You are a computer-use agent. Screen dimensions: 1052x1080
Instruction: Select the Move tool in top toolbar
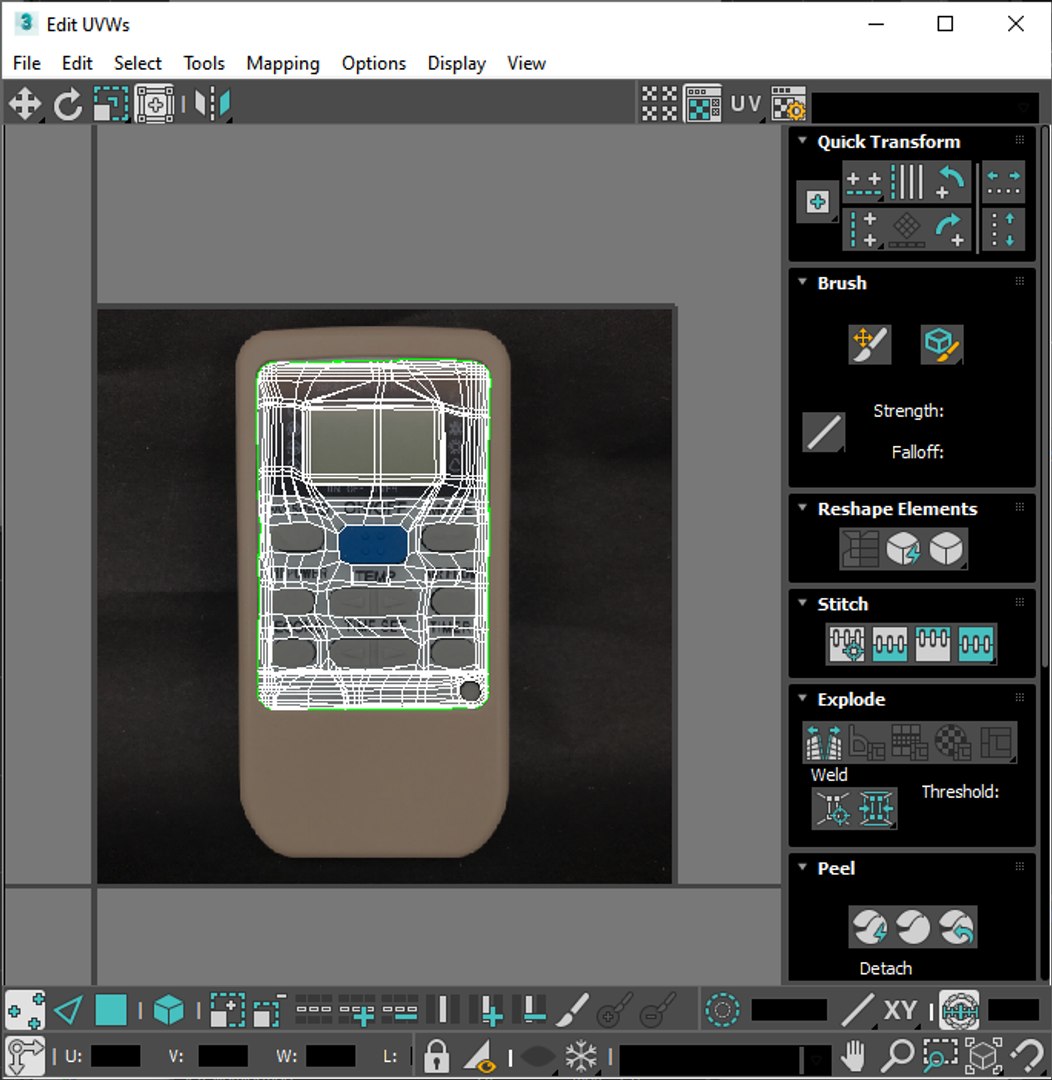coord(25,105)
